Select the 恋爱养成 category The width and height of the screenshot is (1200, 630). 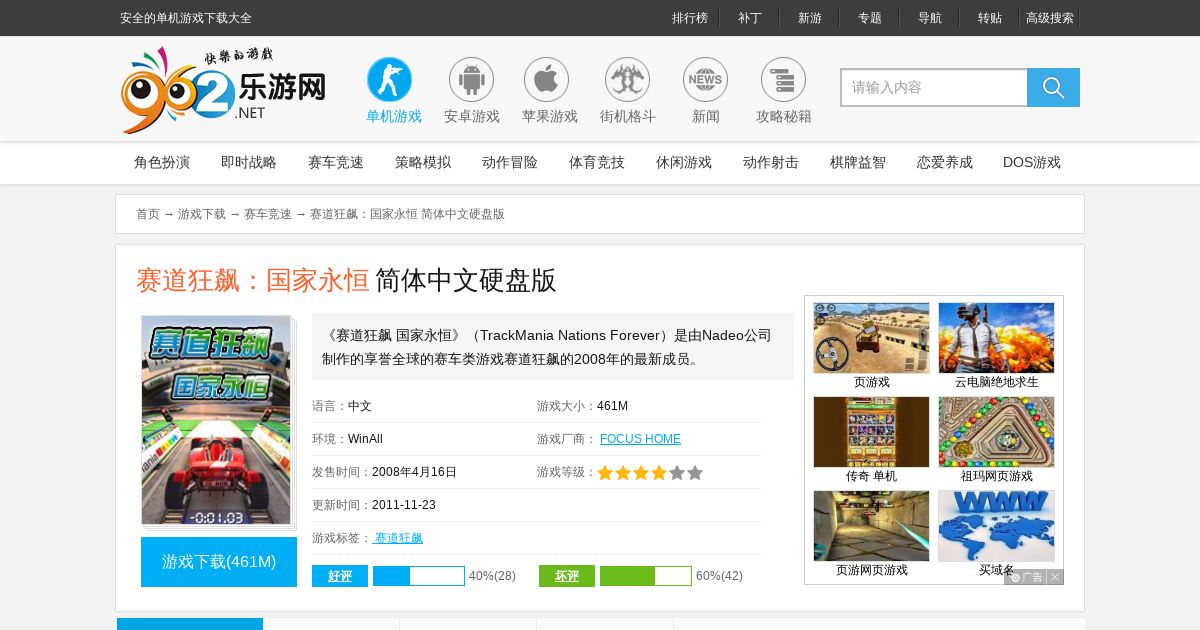pos(945,162)
